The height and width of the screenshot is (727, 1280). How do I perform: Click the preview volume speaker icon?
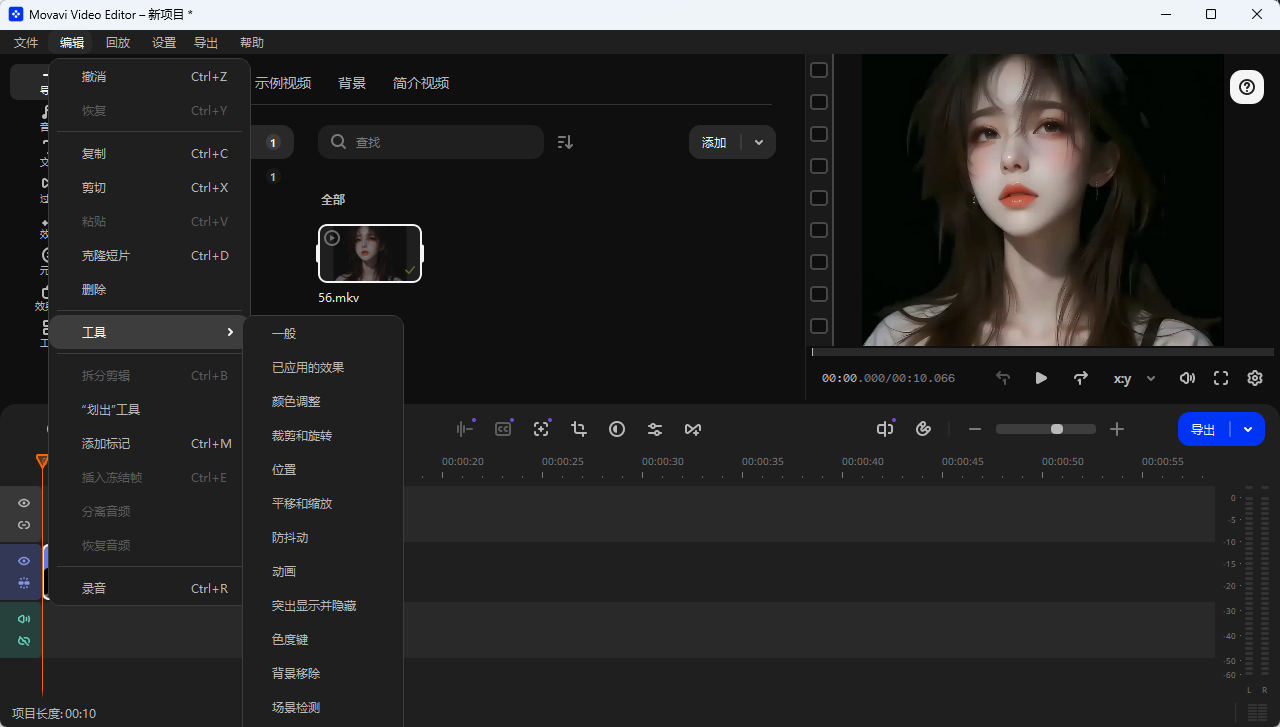[1187, 378]
